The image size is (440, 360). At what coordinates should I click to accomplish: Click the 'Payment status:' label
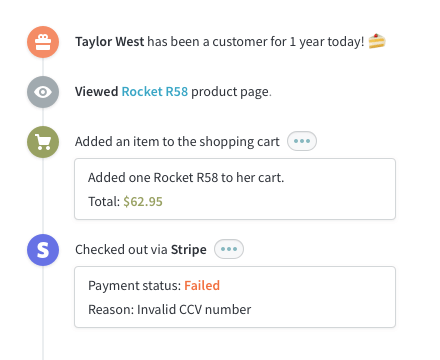[x=135, y=286]
